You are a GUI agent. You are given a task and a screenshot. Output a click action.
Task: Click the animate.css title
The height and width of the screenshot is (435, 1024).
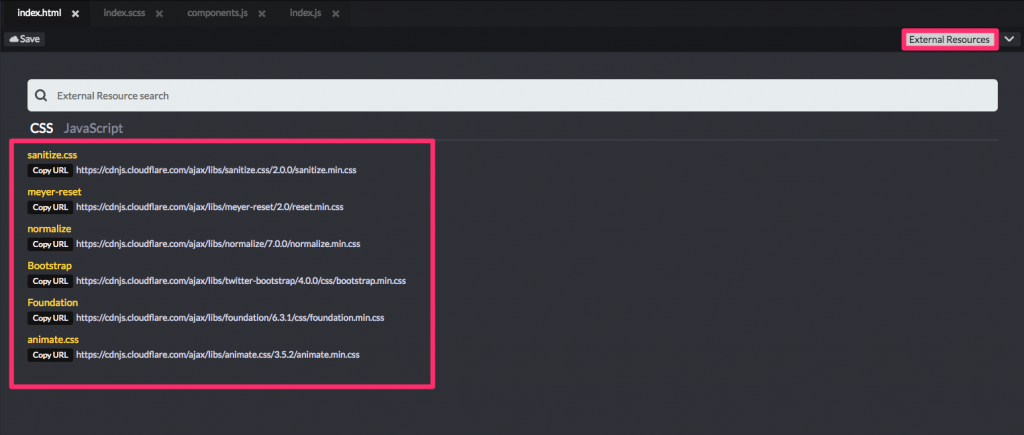(53, 340)
